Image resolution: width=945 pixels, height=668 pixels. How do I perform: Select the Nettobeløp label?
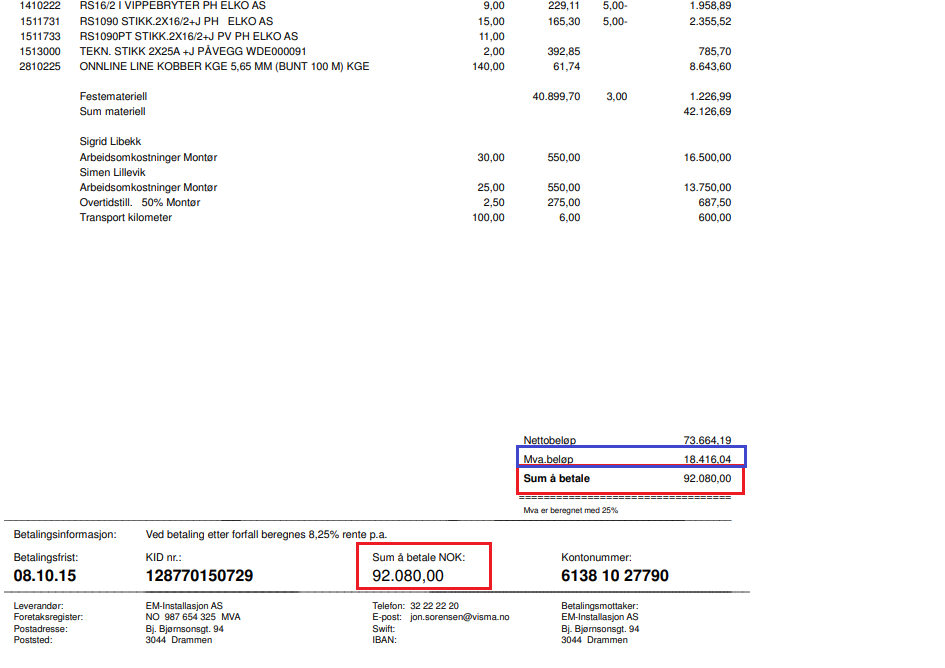(550, 440)
